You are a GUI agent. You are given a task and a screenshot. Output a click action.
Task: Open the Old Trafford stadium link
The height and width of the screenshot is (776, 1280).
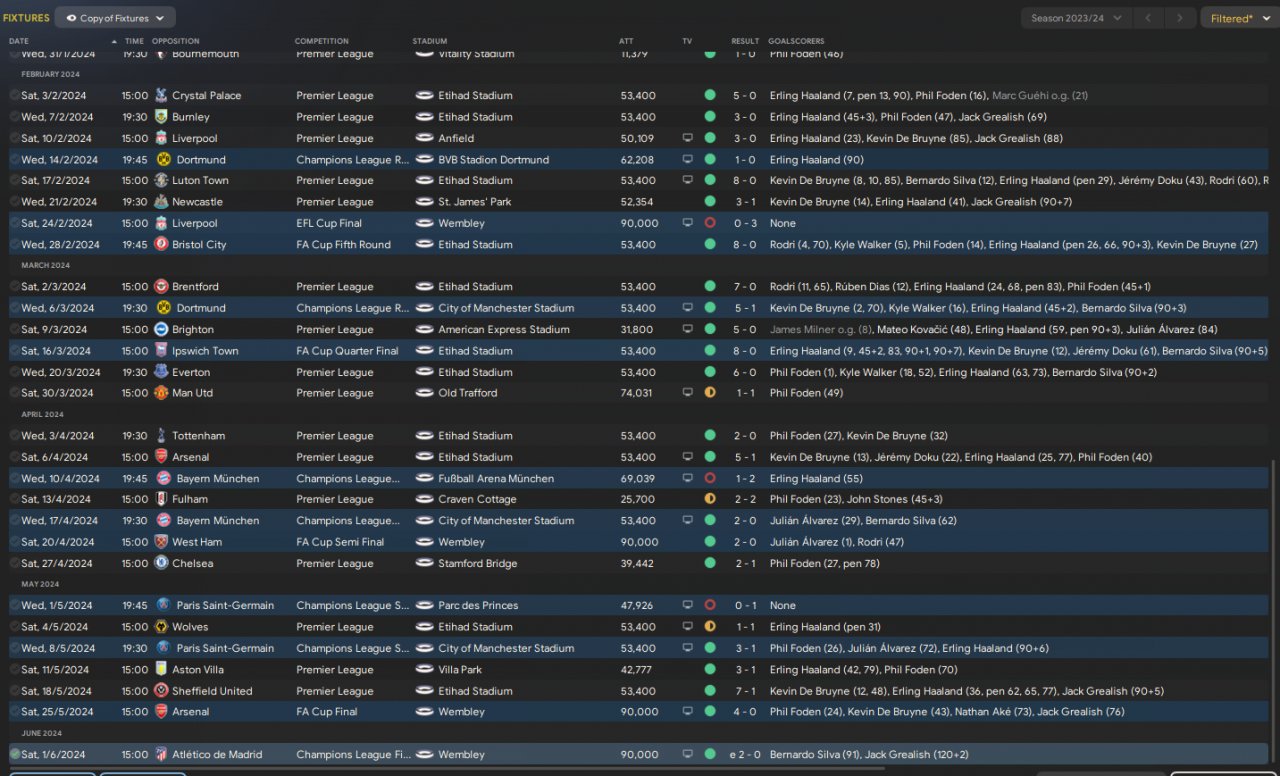pyautogui.click(x=467, y=393)
